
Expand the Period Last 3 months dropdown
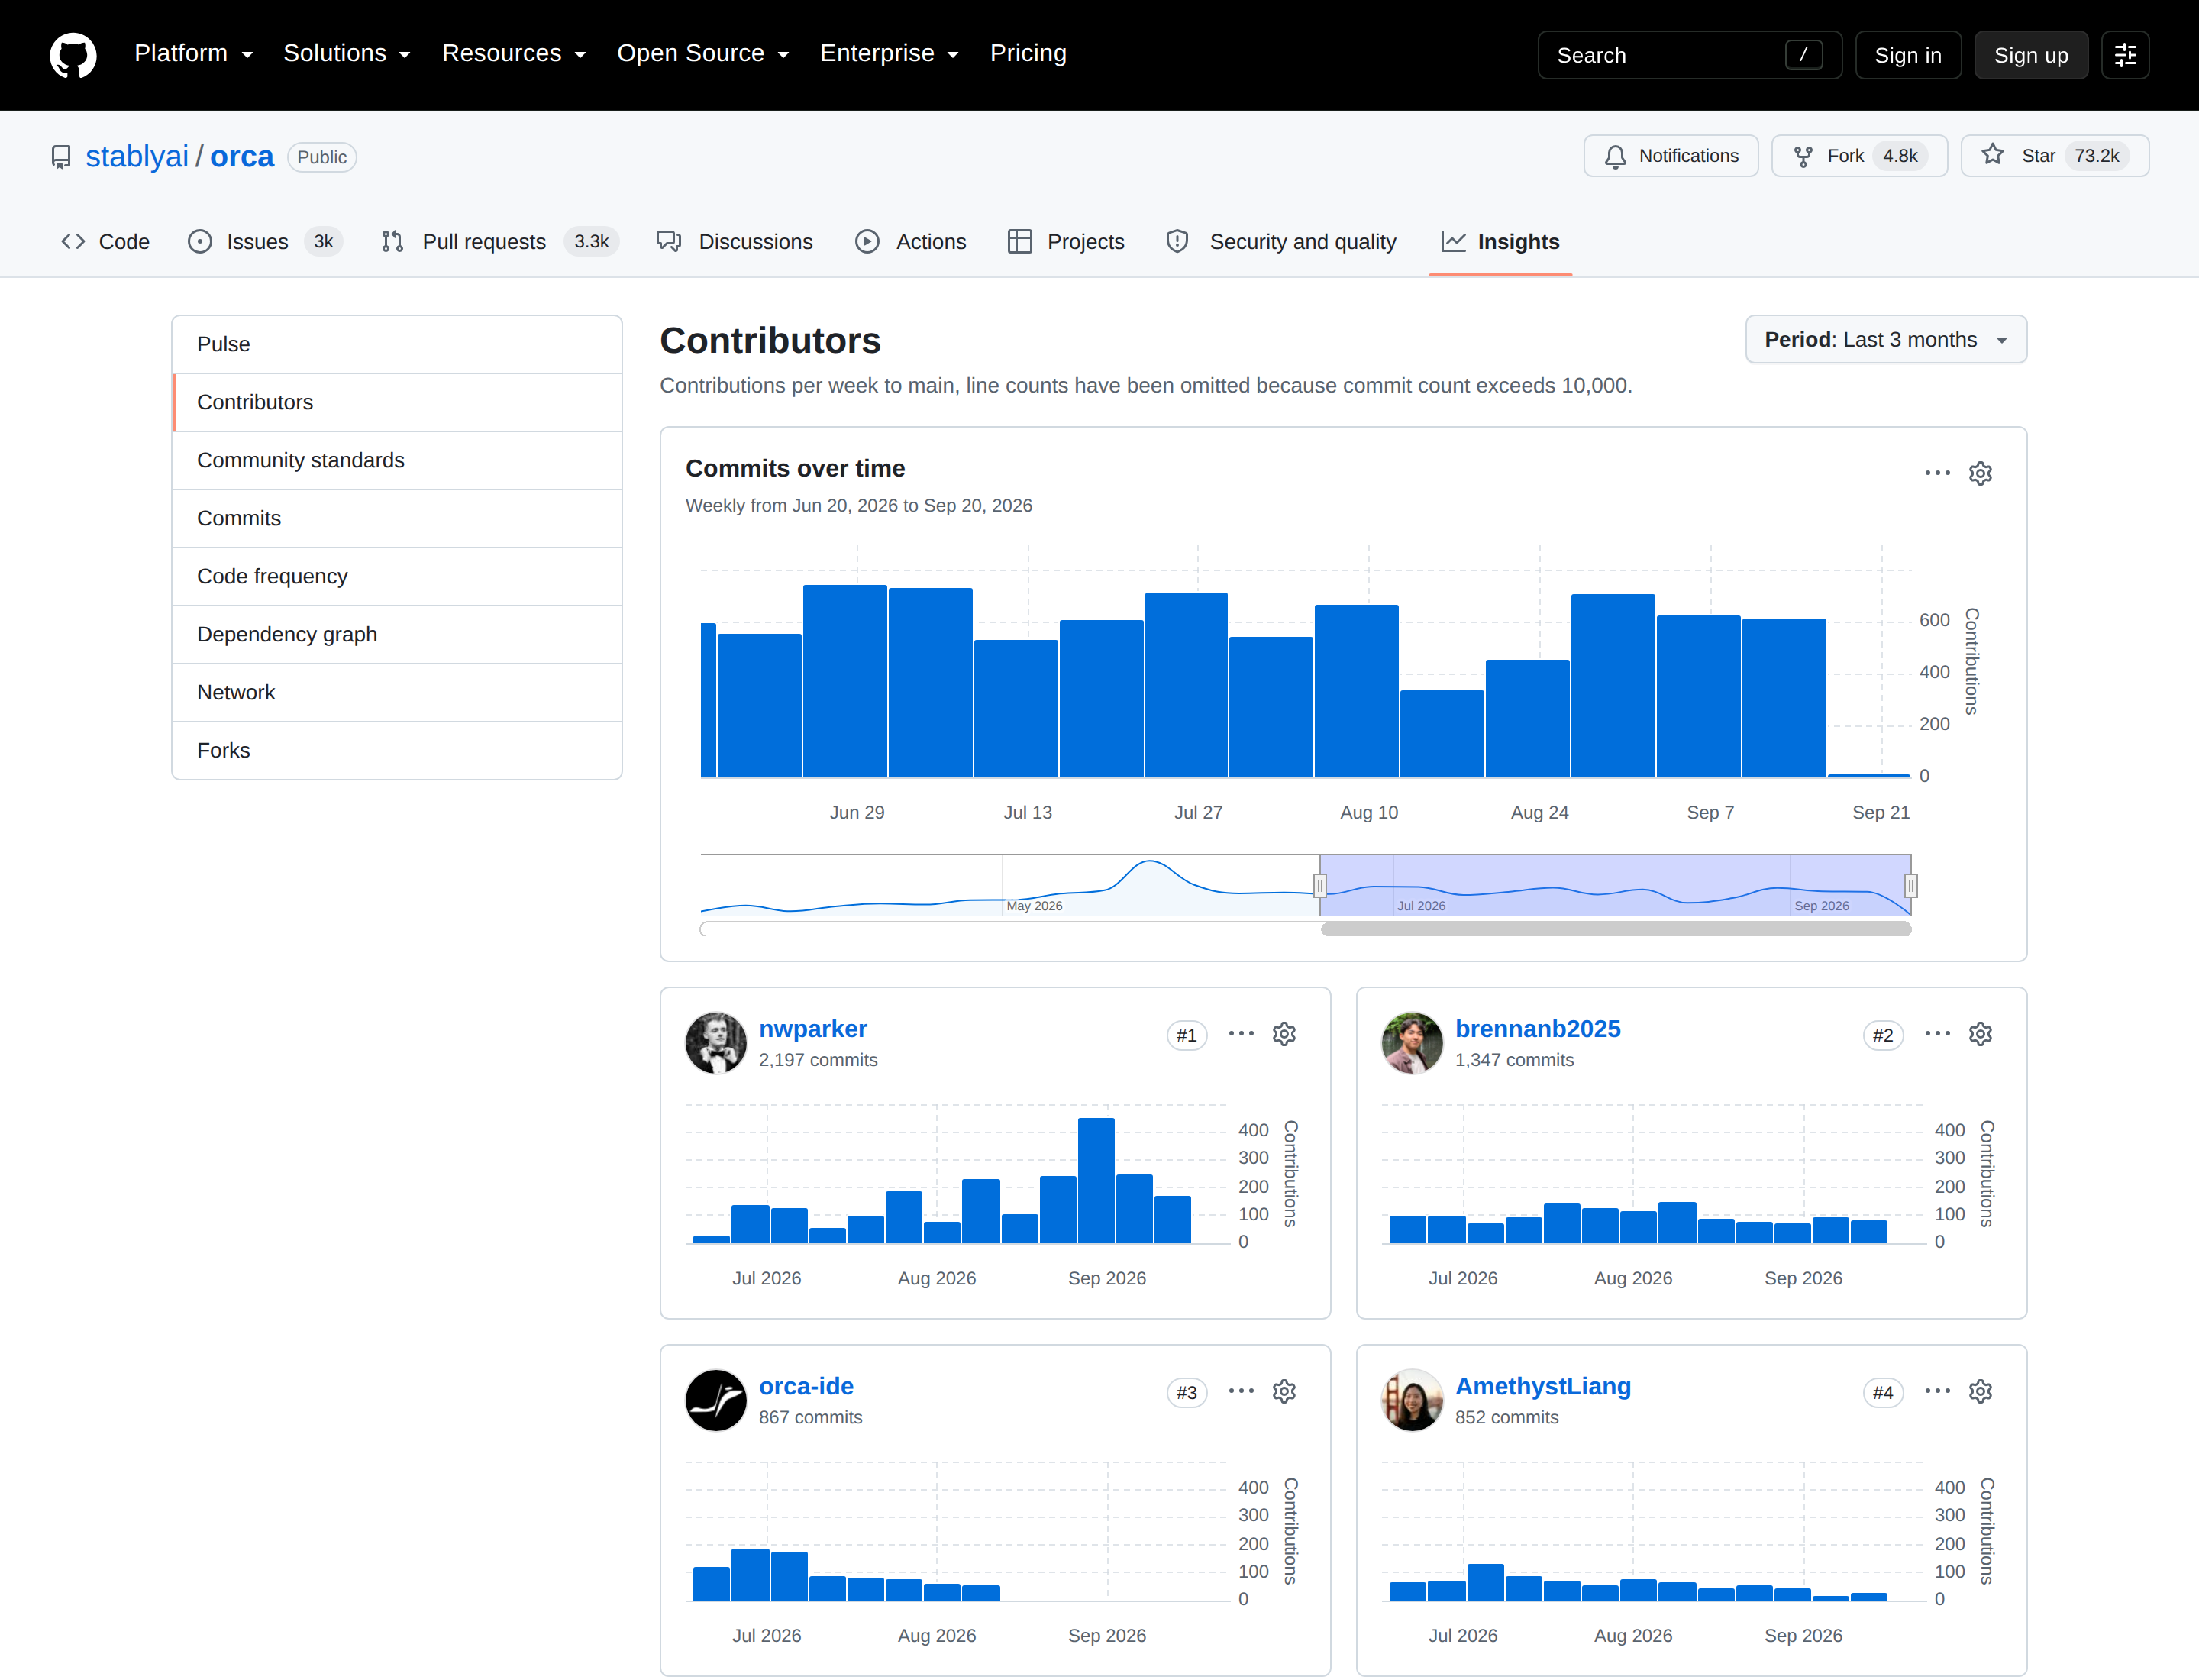point(1885,340)
